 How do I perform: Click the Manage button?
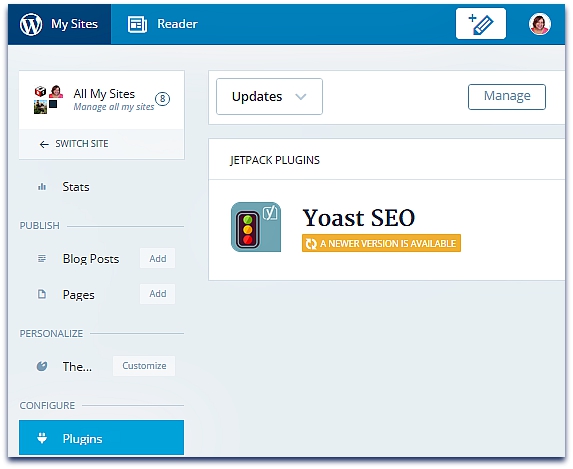[x=507, y=97]
